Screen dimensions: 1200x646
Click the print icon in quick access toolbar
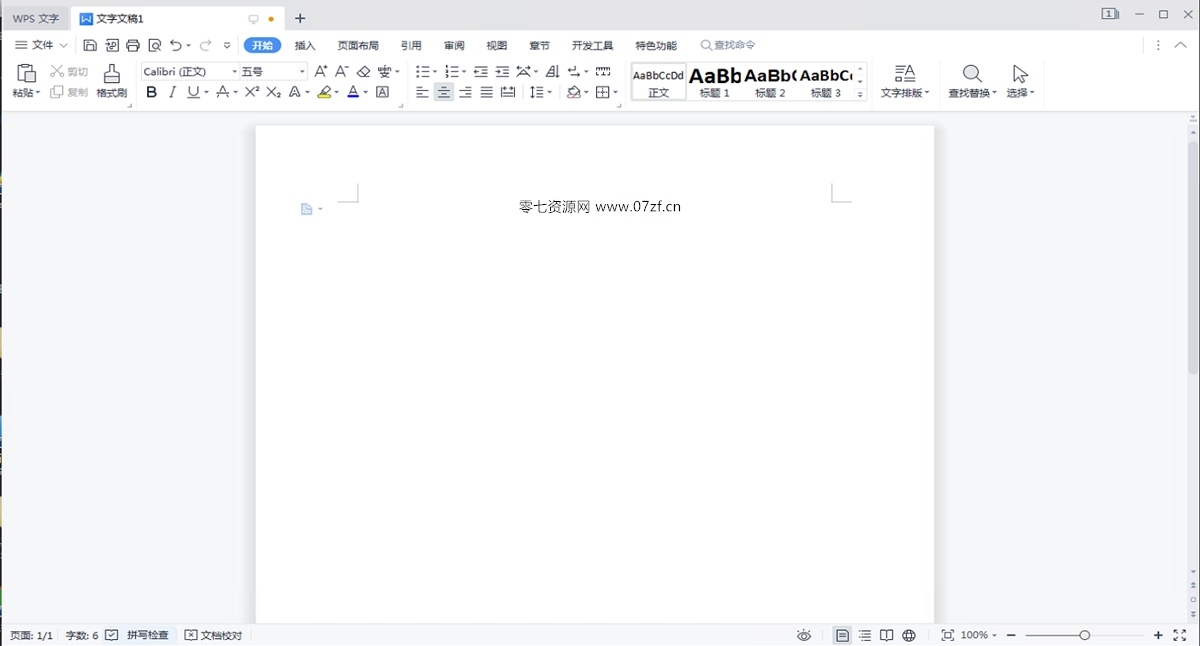(x=133, y=45)
